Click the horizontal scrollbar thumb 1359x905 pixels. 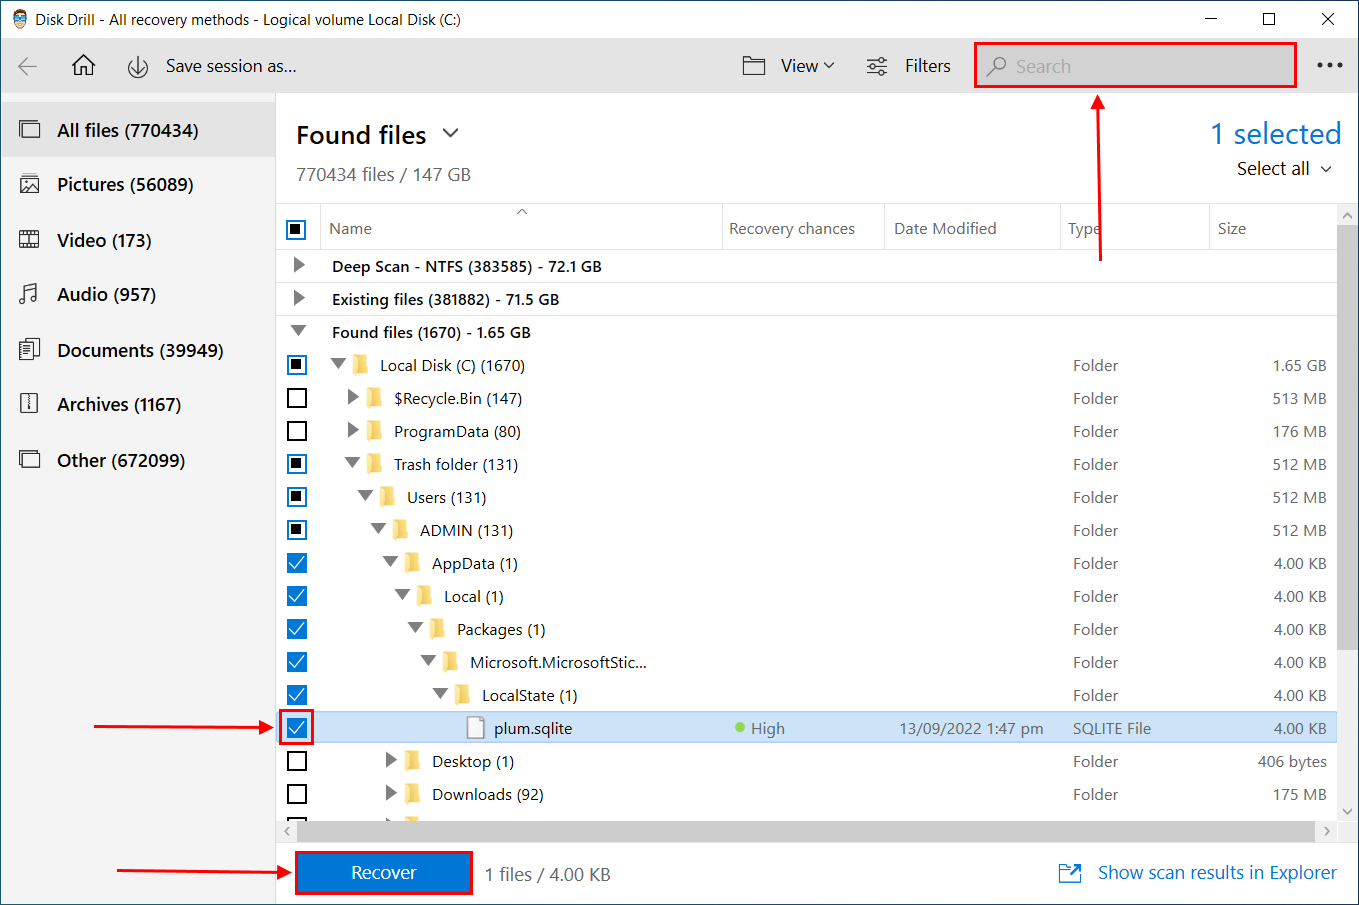806,831
